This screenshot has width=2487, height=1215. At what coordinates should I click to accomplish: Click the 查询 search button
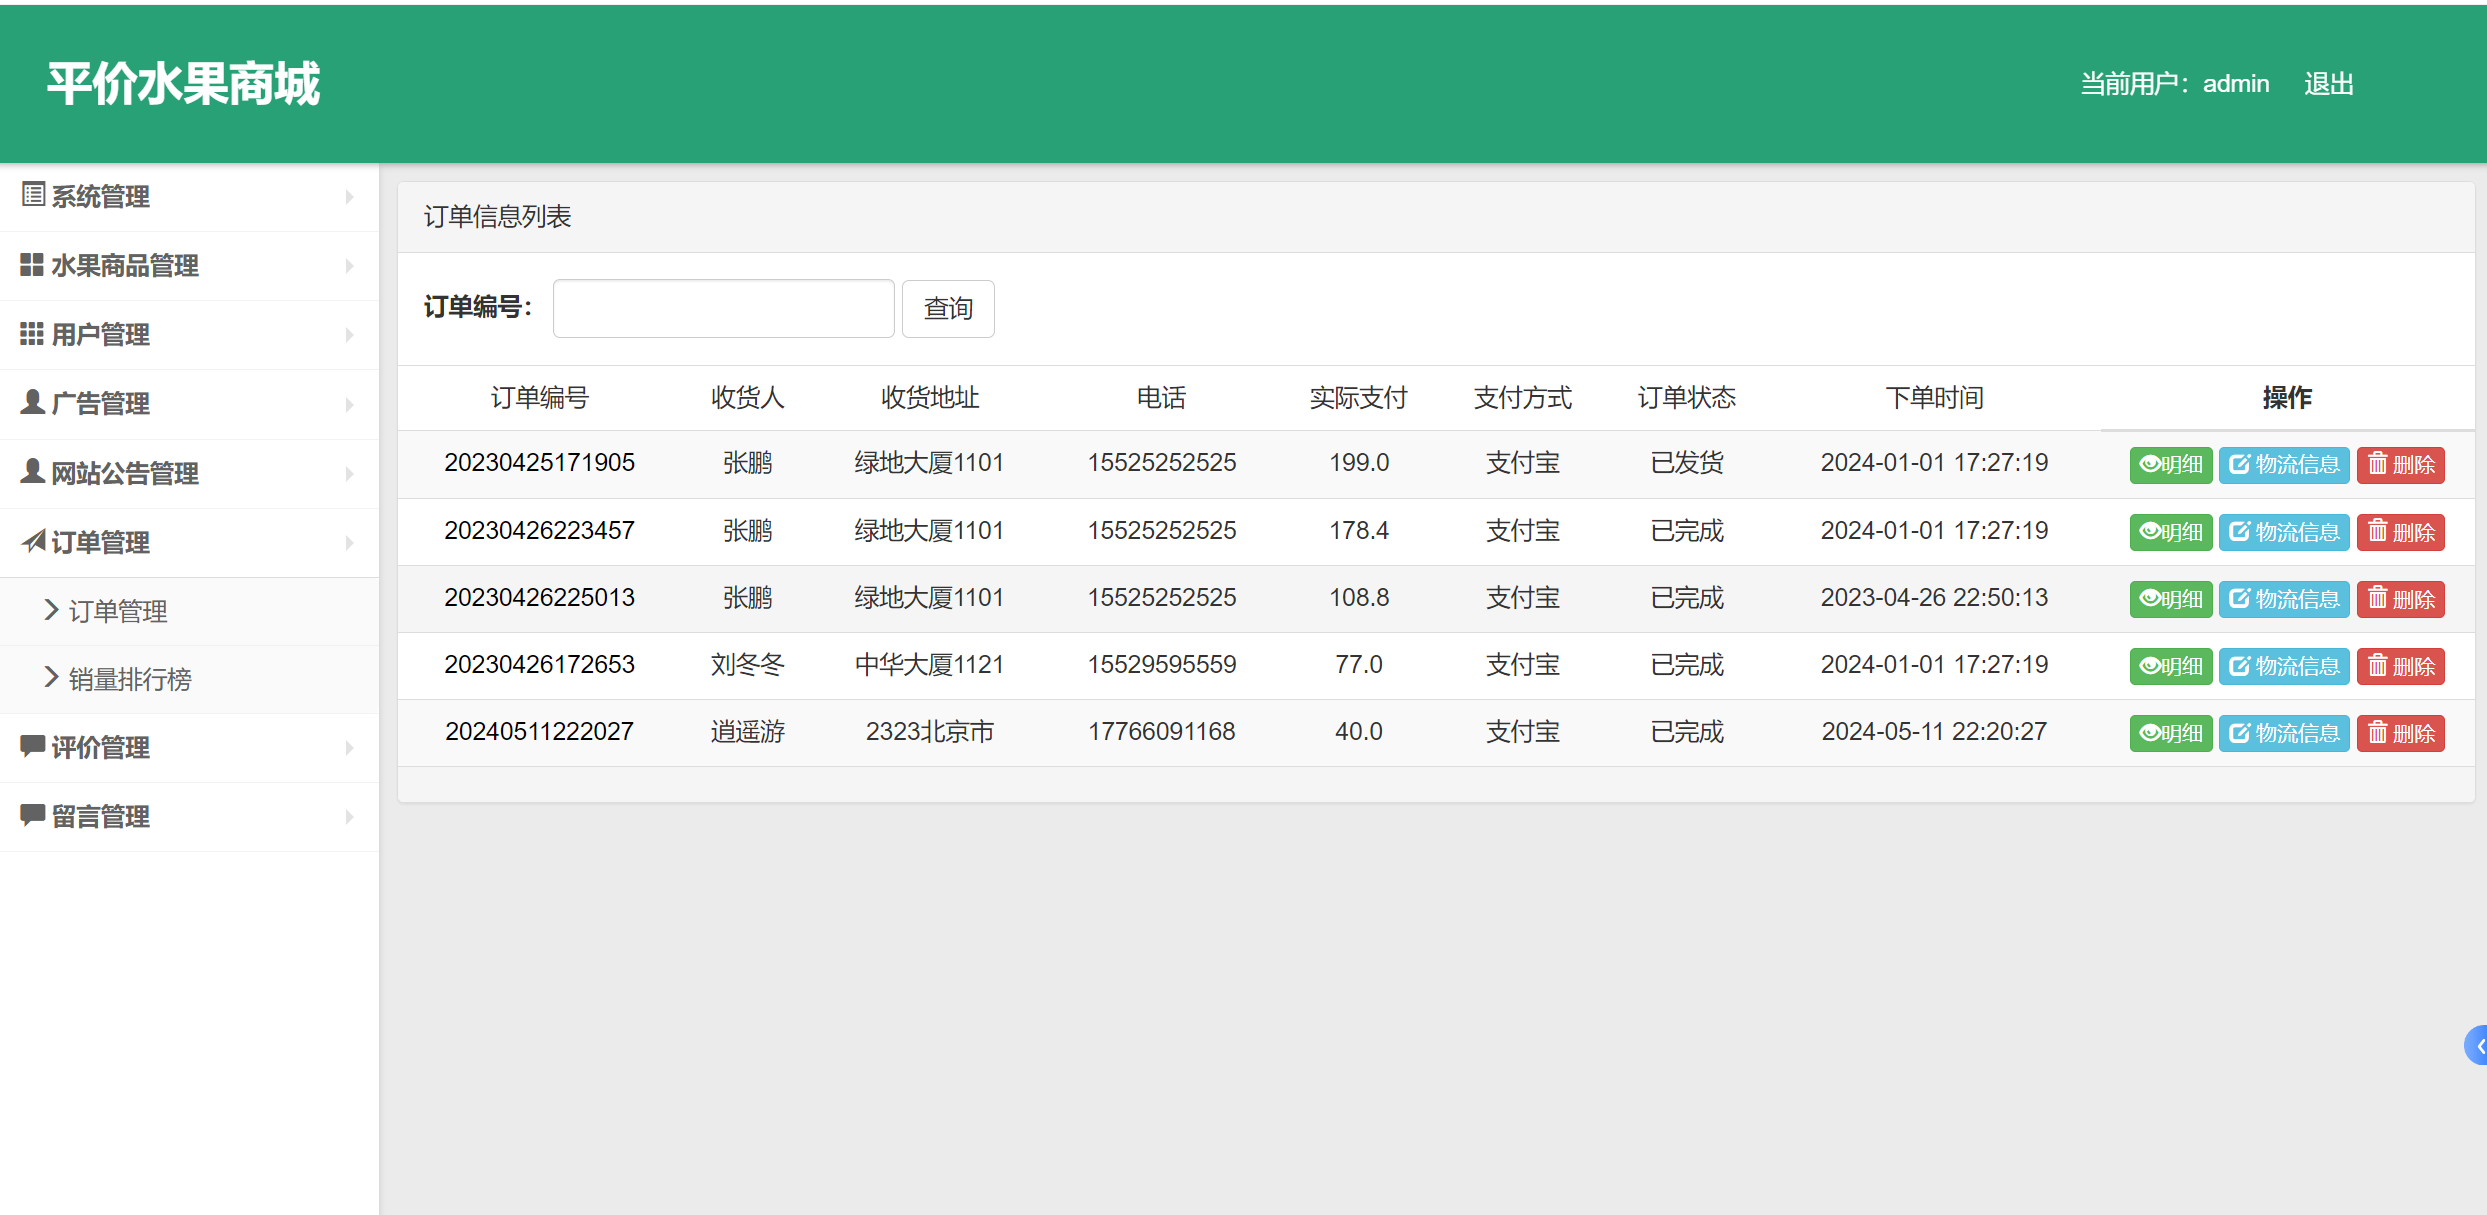948,309
